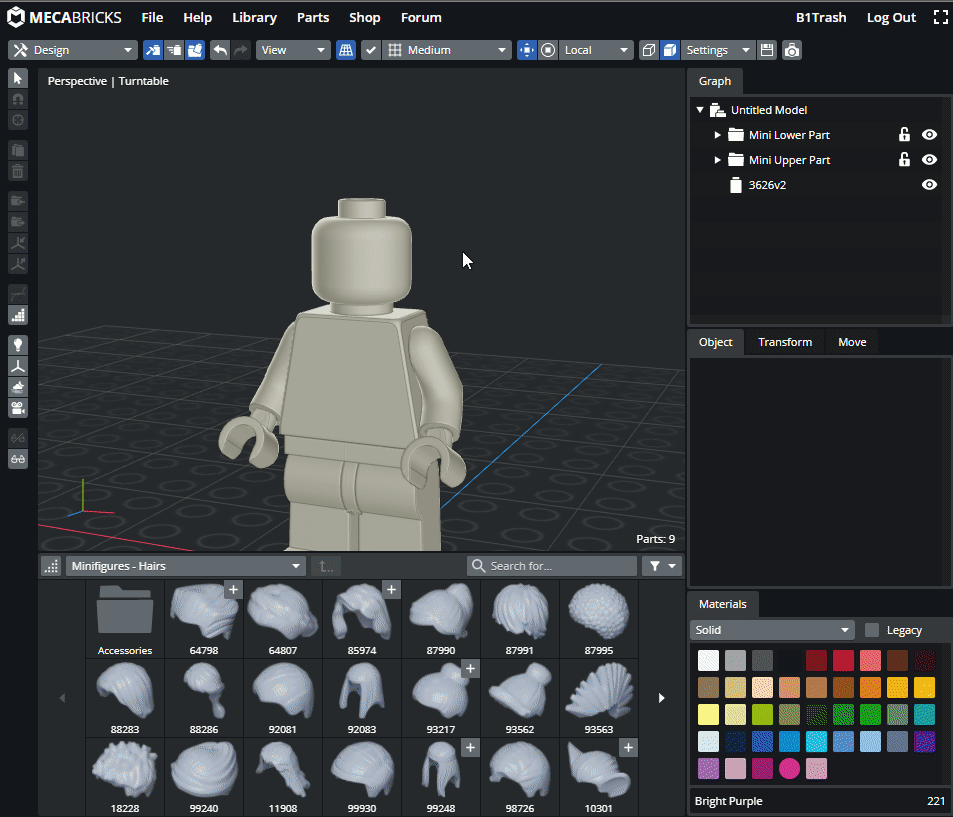The height and width of the screenshot is (817, 953).
Task: Click the second snapping mode button
Action: [174, 50]
